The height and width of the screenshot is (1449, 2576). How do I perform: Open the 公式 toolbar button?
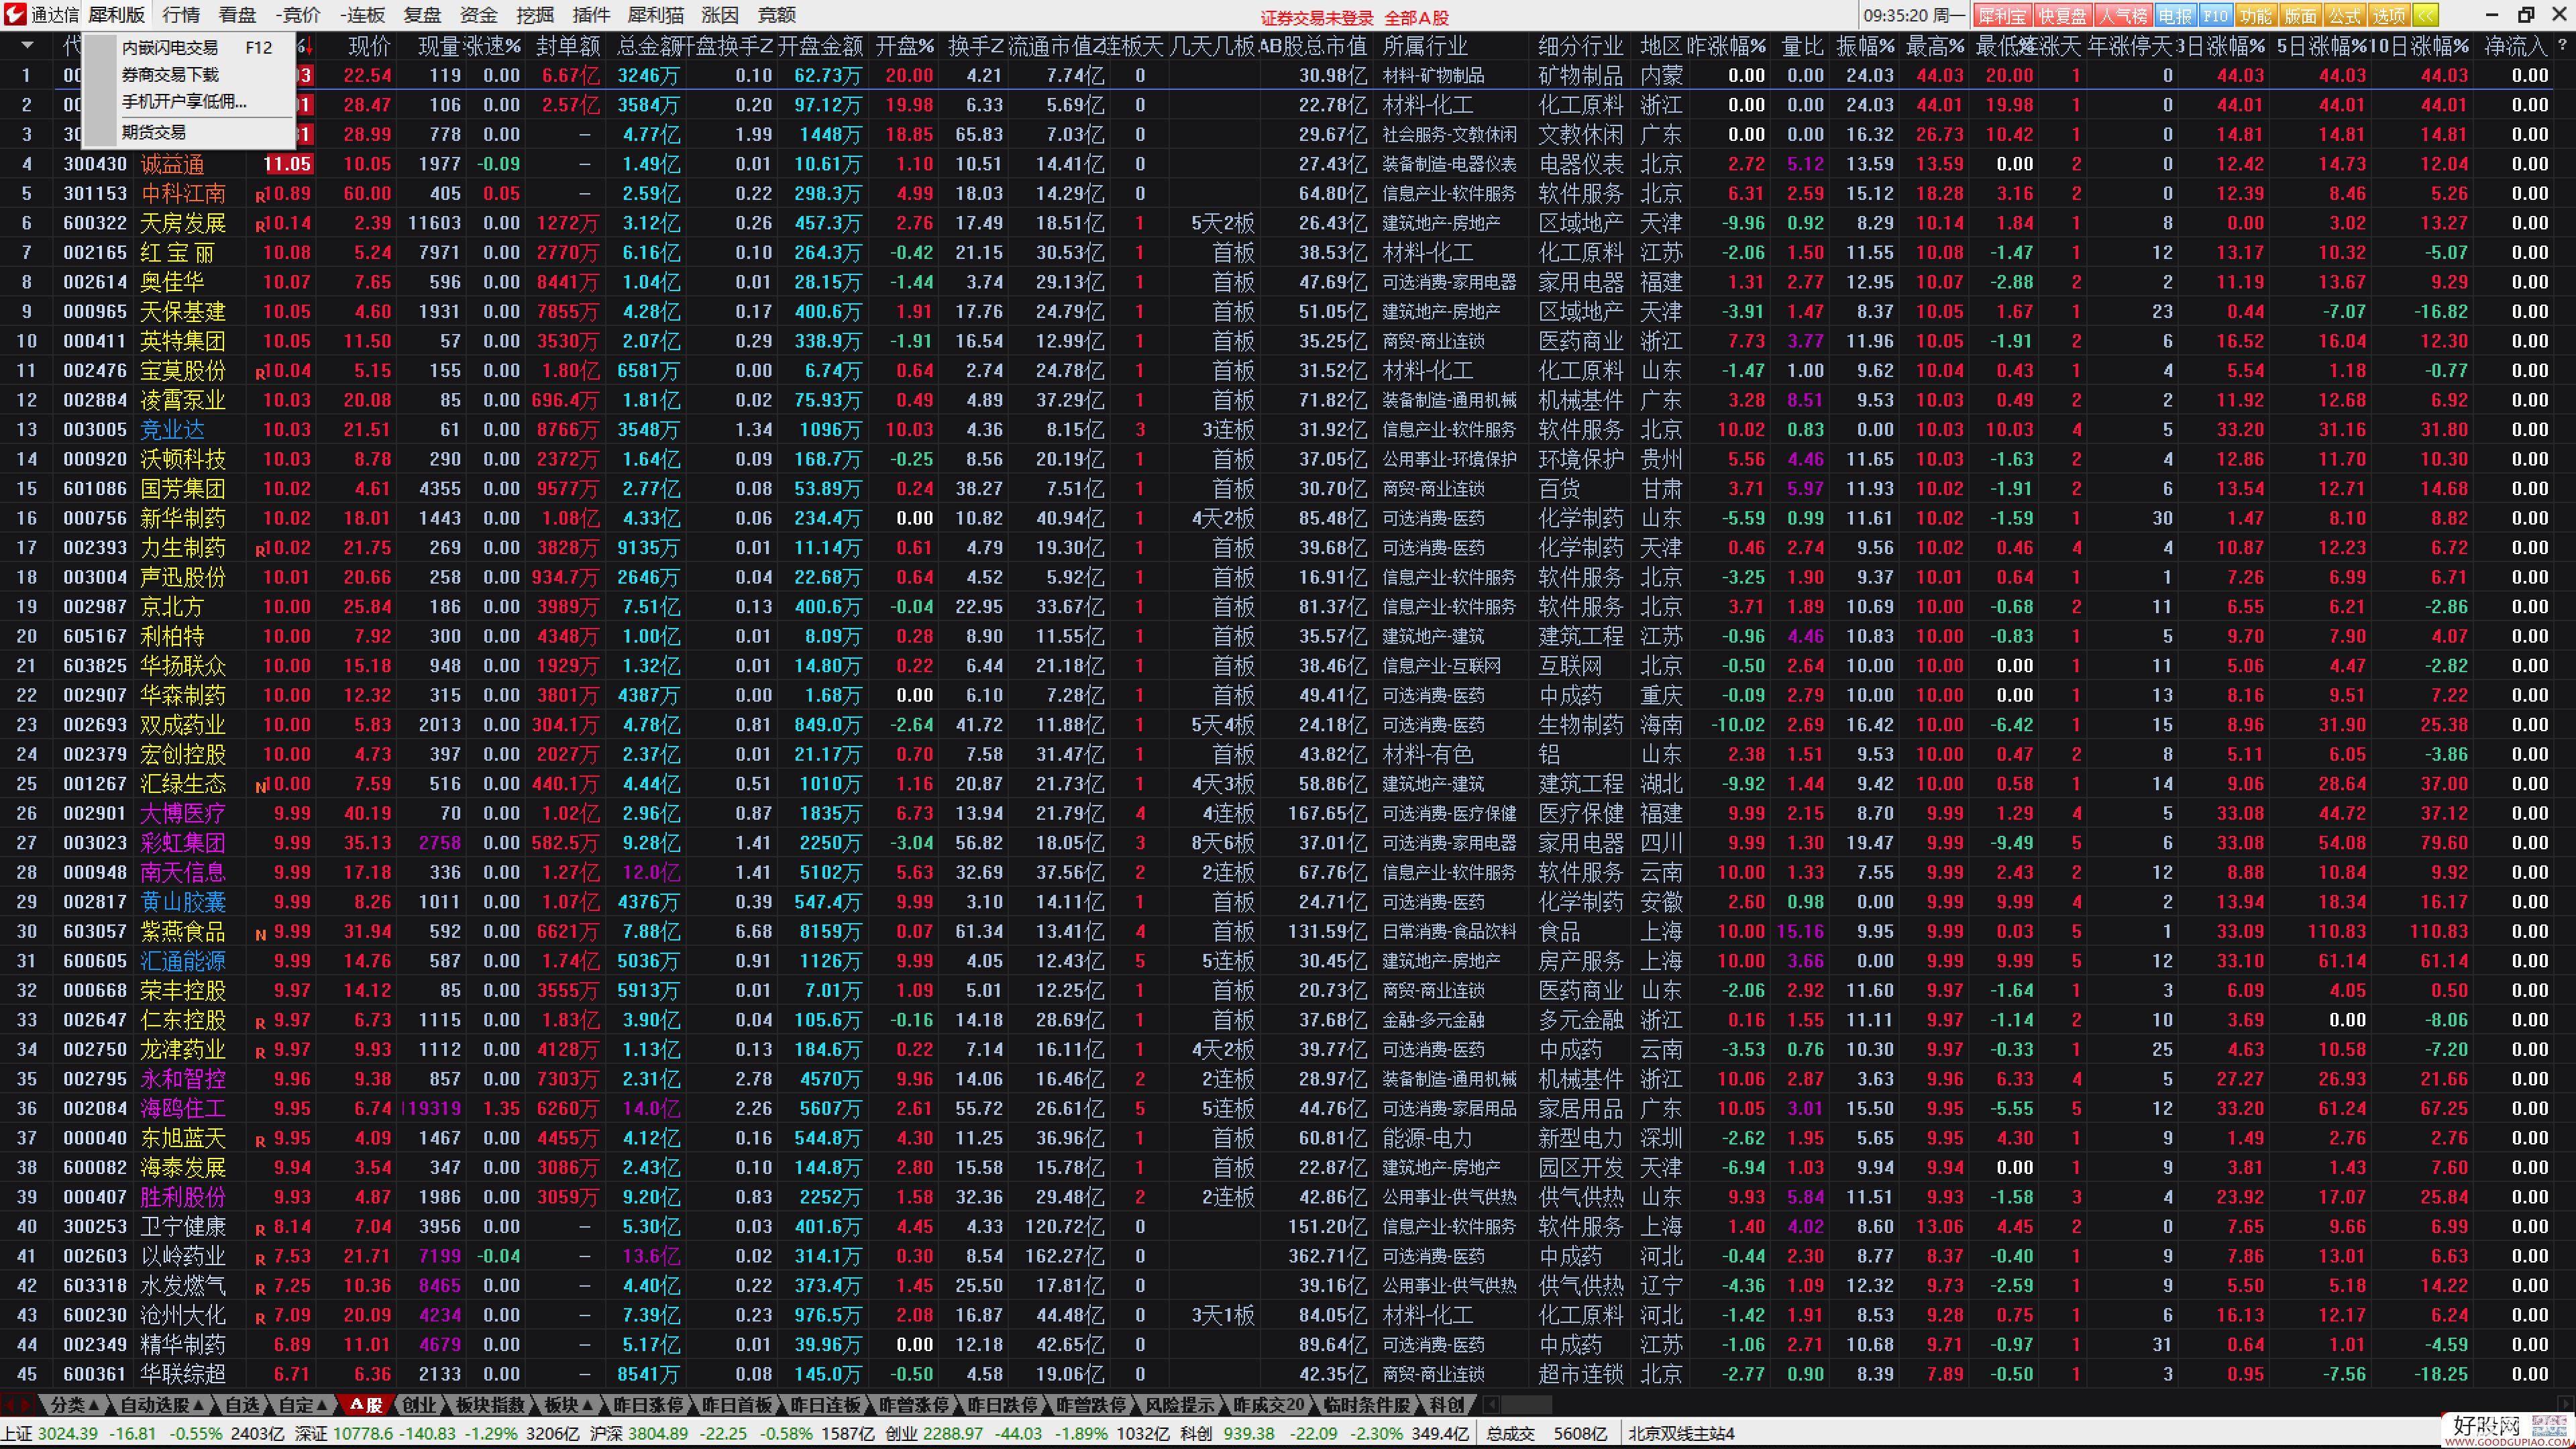coord(2344,15)
